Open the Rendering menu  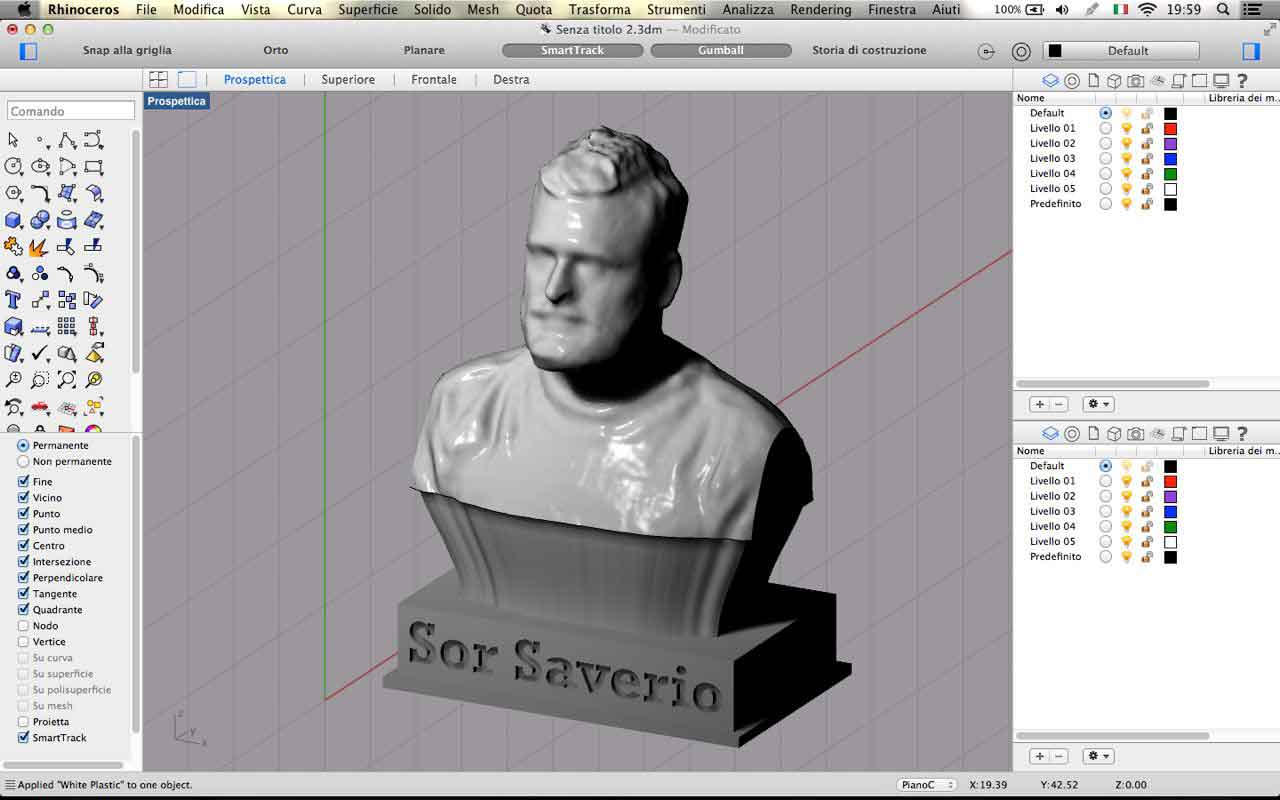(821, 10)
